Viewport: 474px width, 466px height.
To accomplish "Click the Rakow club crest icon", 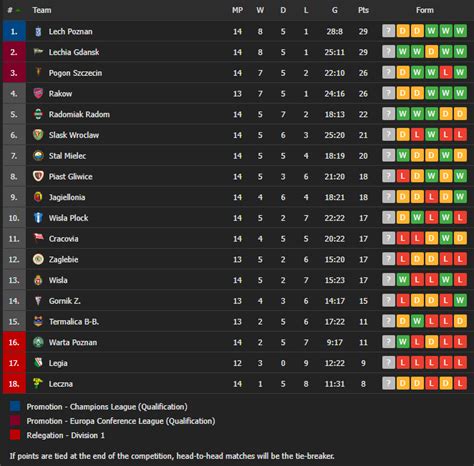I will point(38,93).
